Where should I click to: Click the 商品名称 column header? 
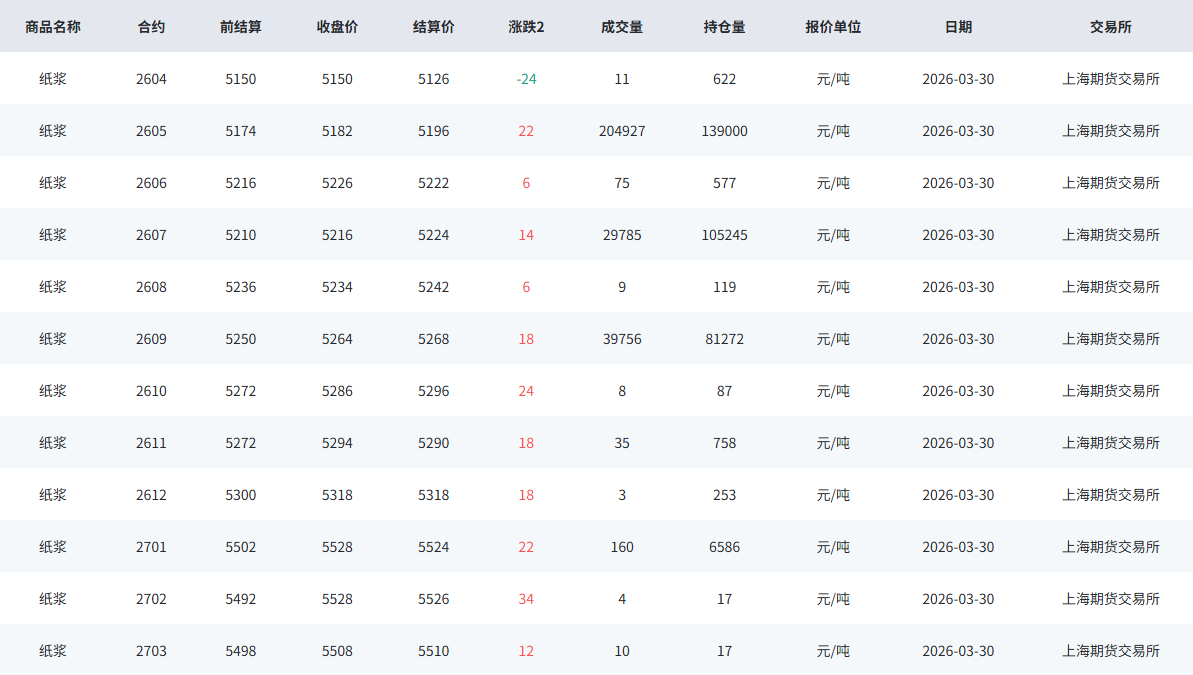(x=53, y=27)
